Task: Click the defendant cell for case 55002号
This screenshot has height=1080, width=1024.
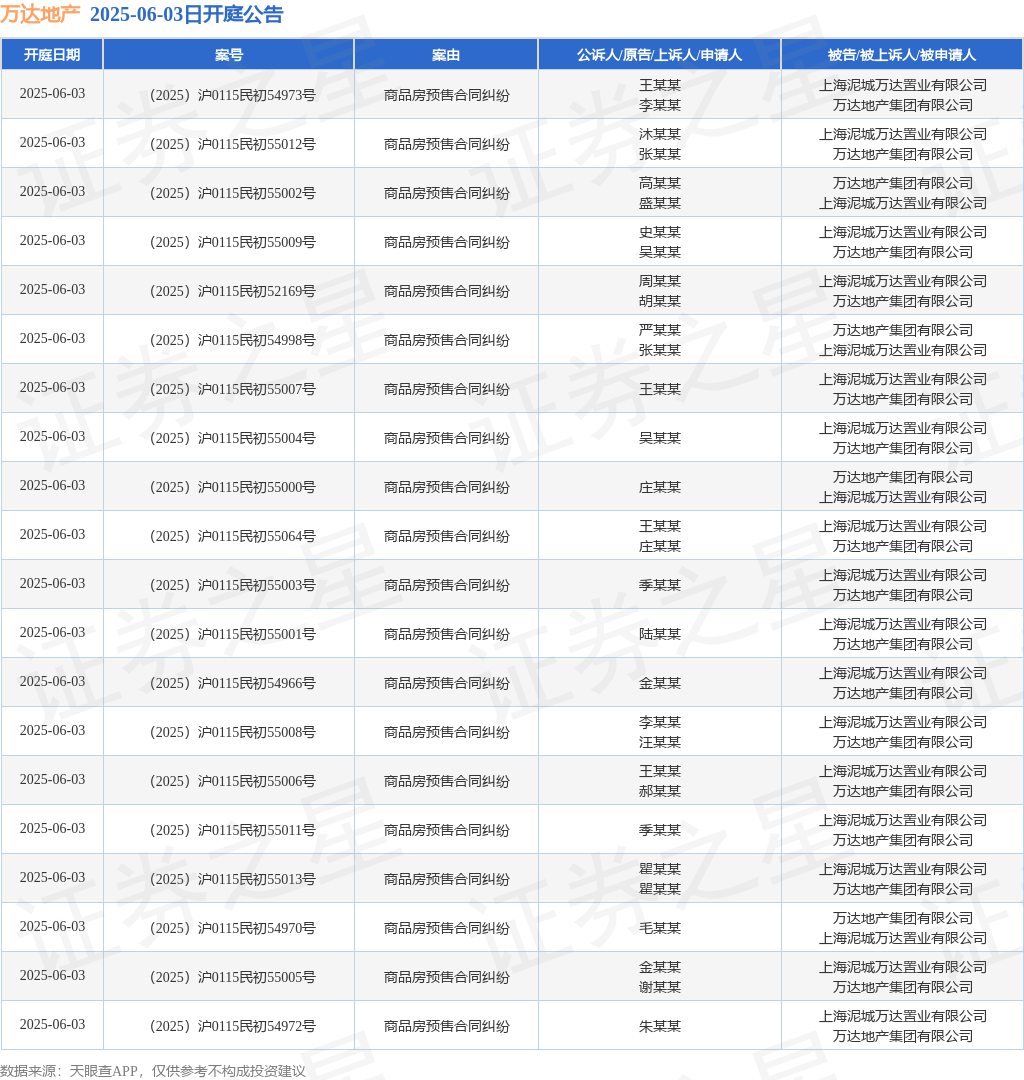Action: point(902,193)
